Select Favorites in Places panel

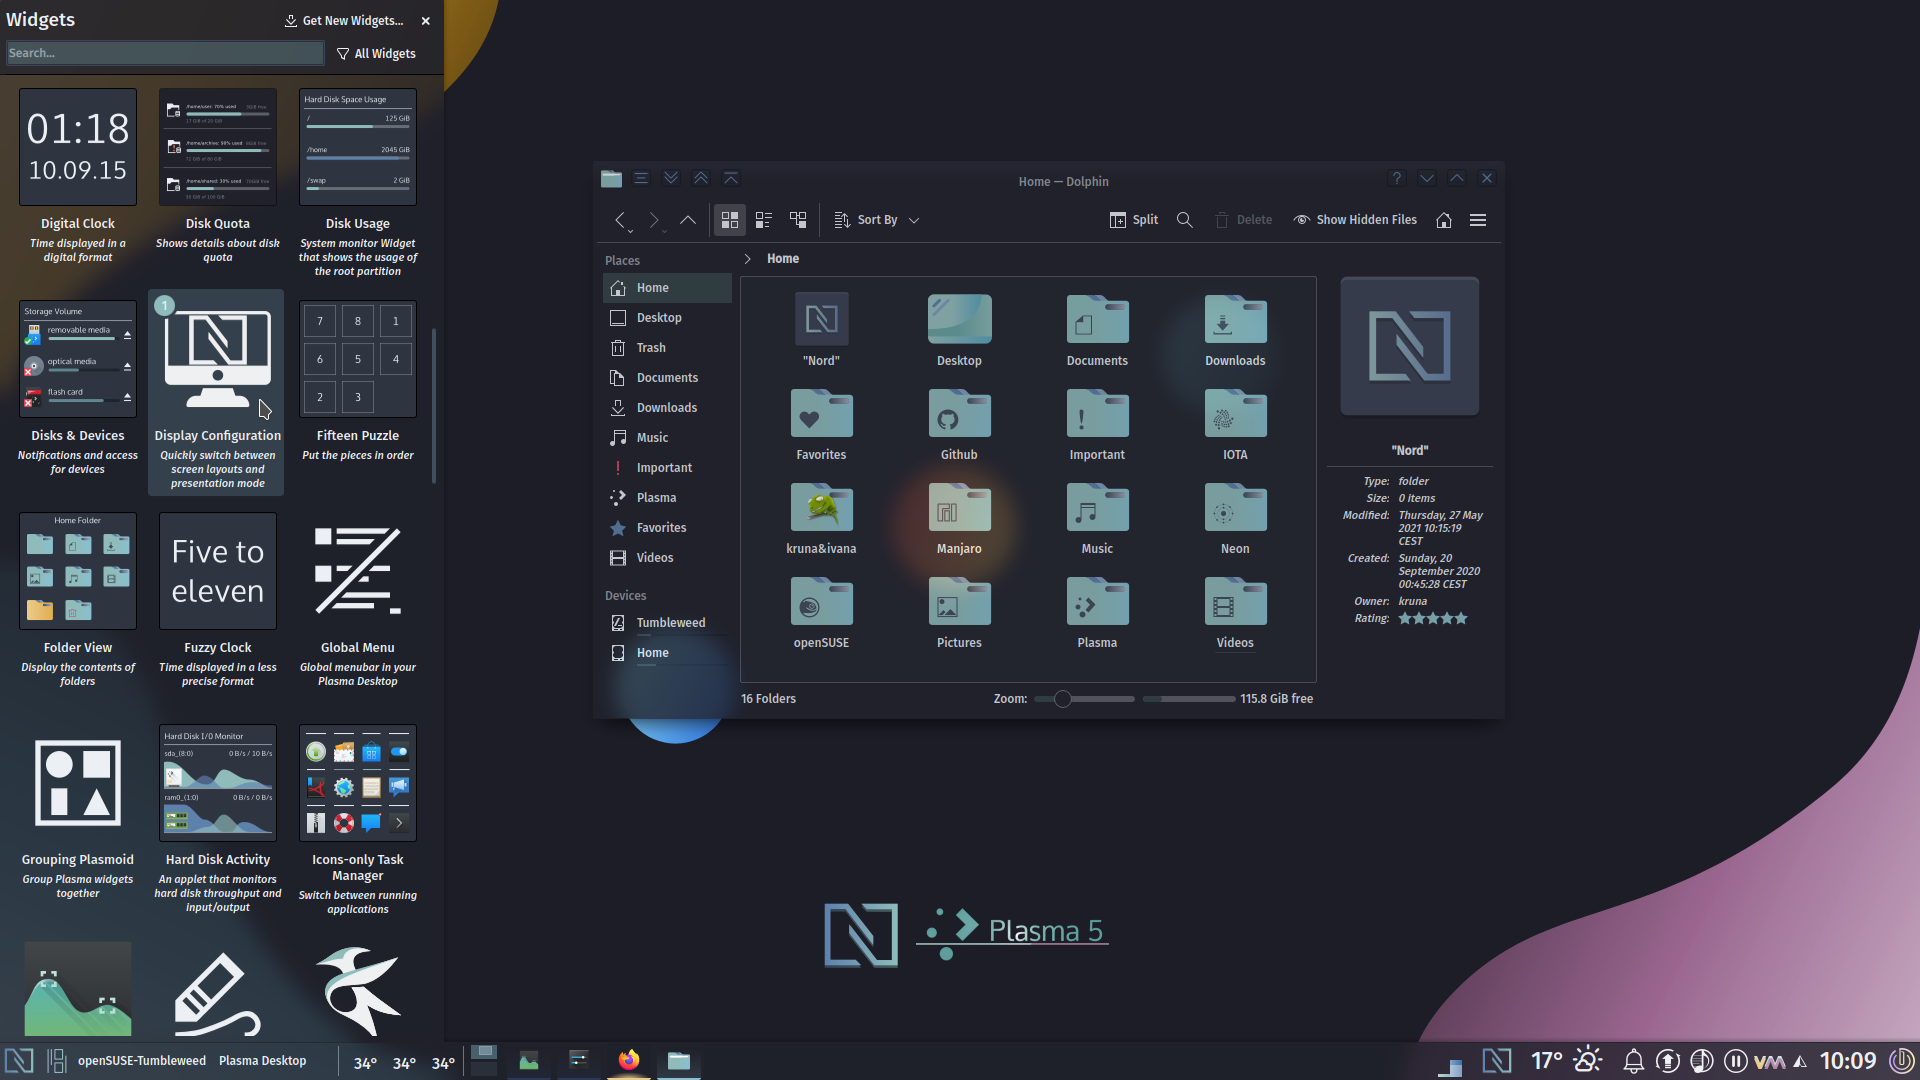[667, 528]
